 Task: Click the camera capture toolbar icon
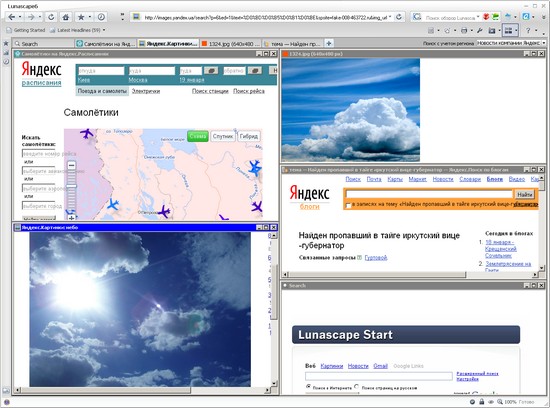coord(491,31)
